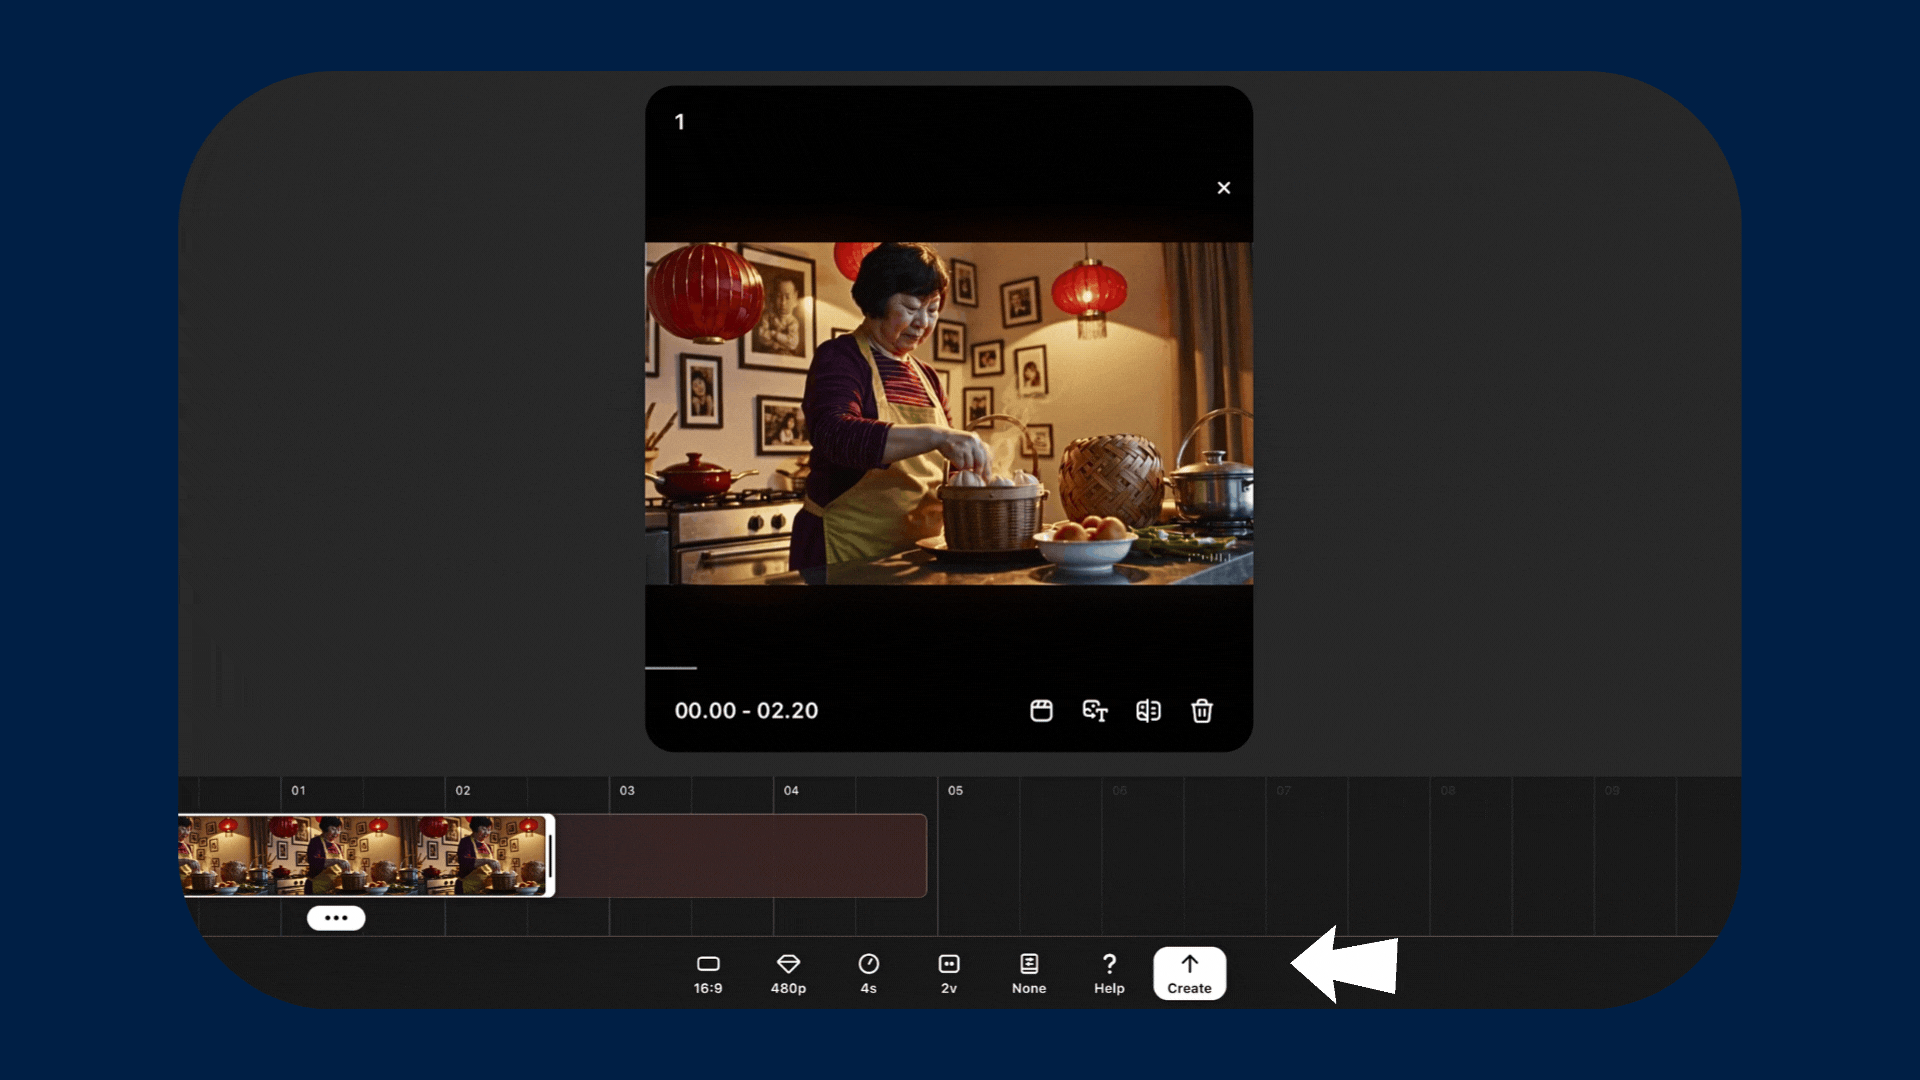Click the 16:9 aspect ratio icon
This screenshot has height=1080, width=1920.
709,973
